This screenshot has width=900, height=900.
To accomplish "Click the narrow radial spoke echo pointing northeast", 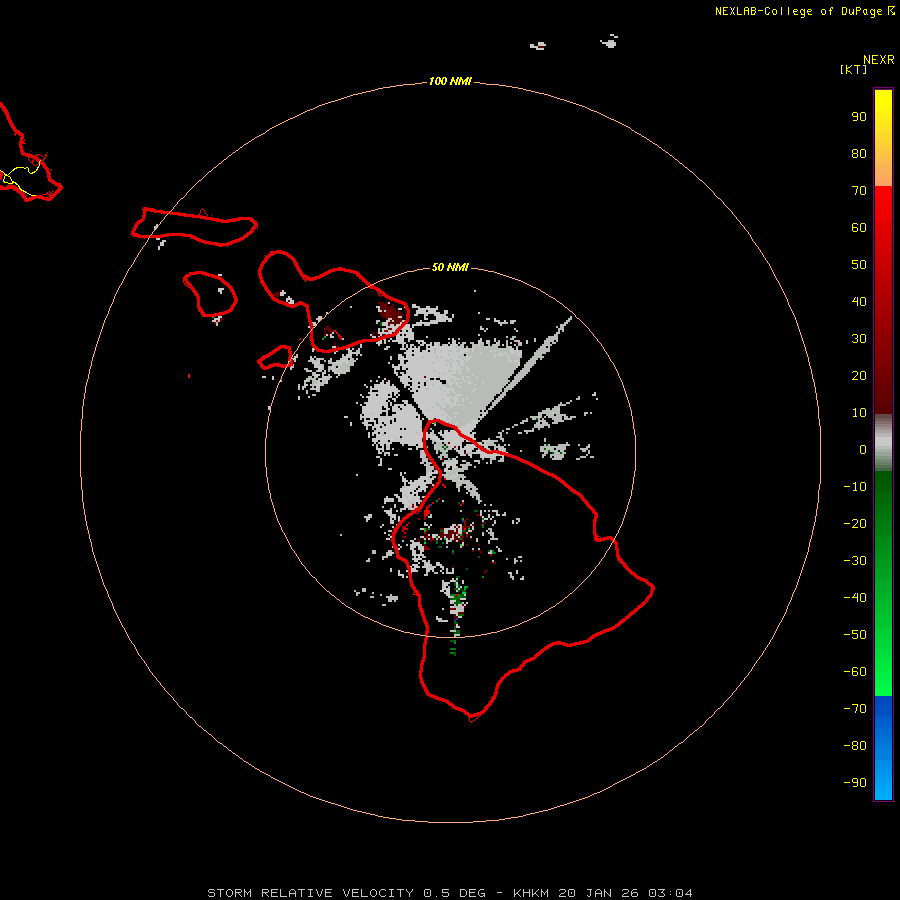I will [x=525, y=367].
